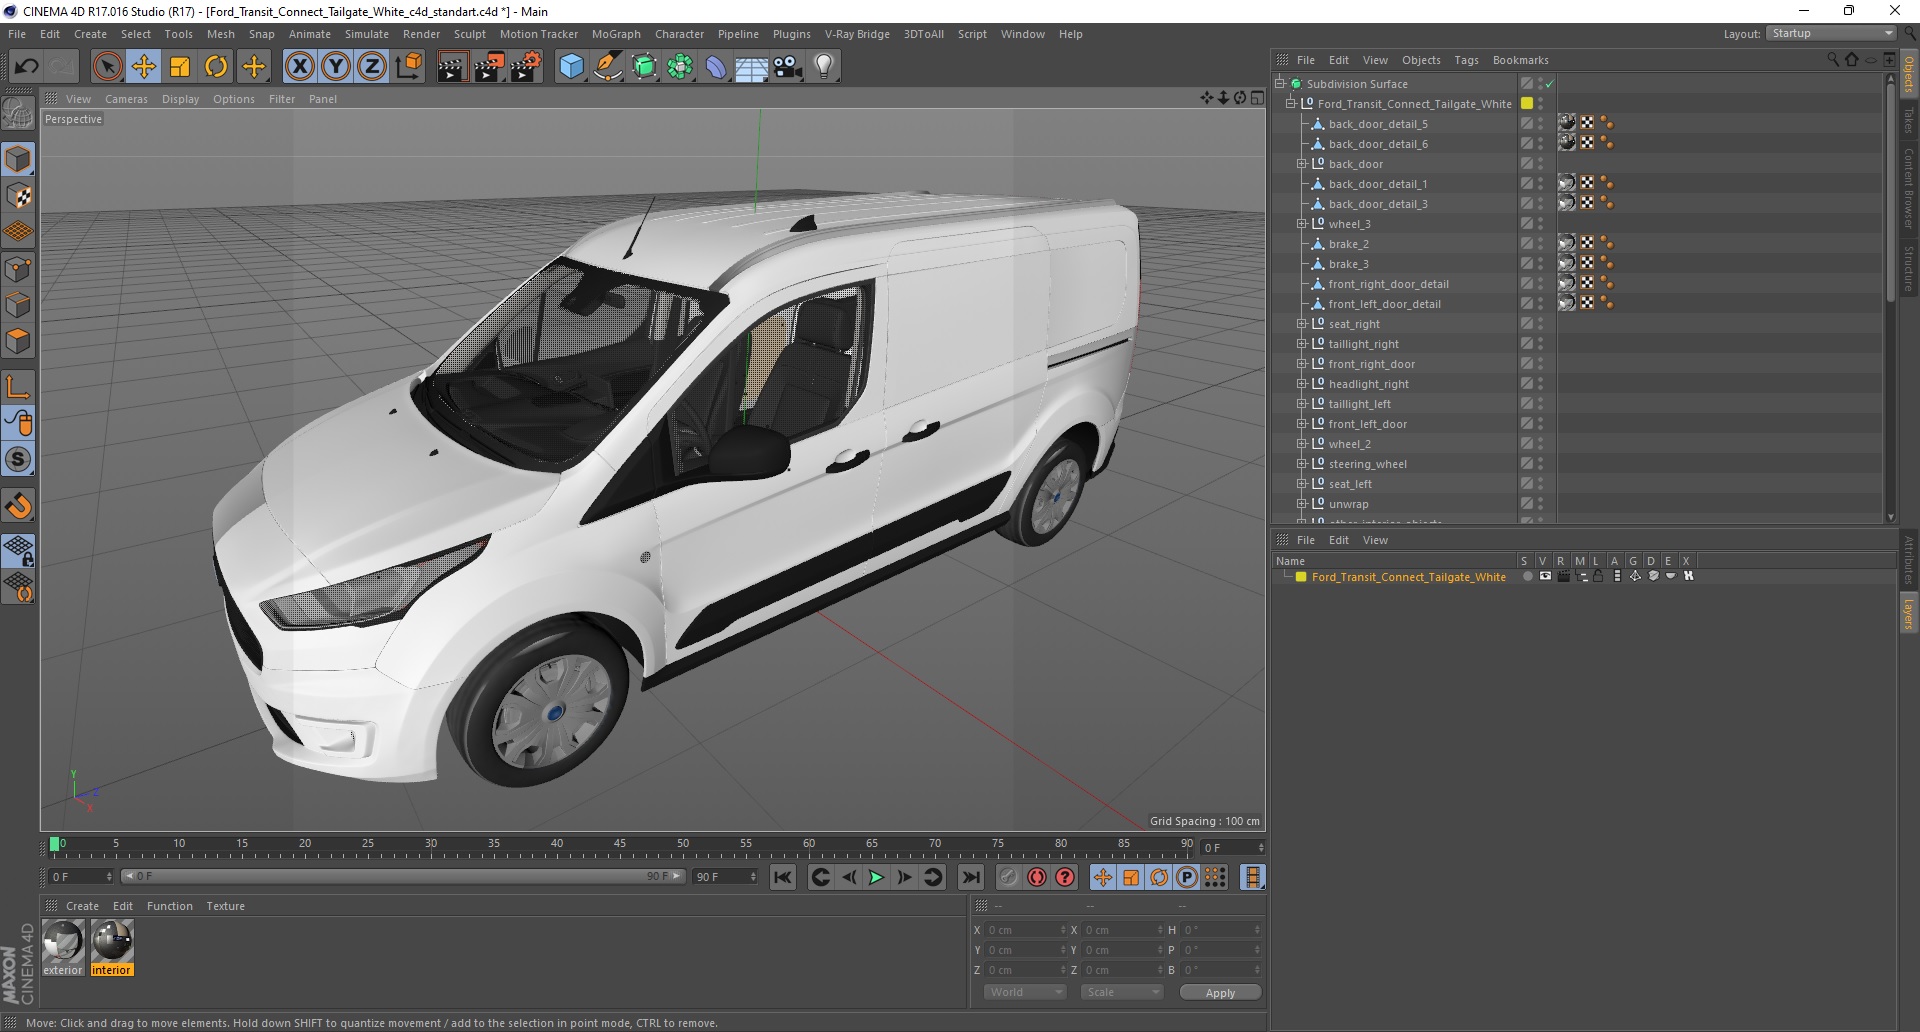Click the Apply button
Image resolution: width=1920 pixels, height=1032 pixels.
1220,993
